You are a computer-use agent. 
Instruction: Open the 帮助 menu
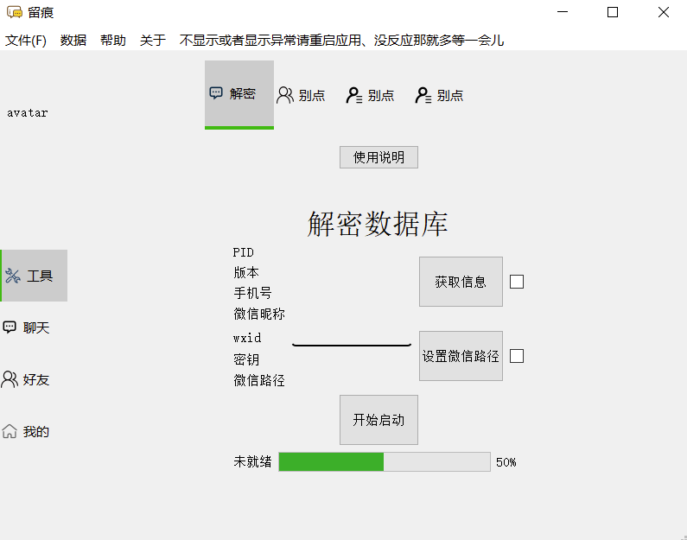point(113,41)
